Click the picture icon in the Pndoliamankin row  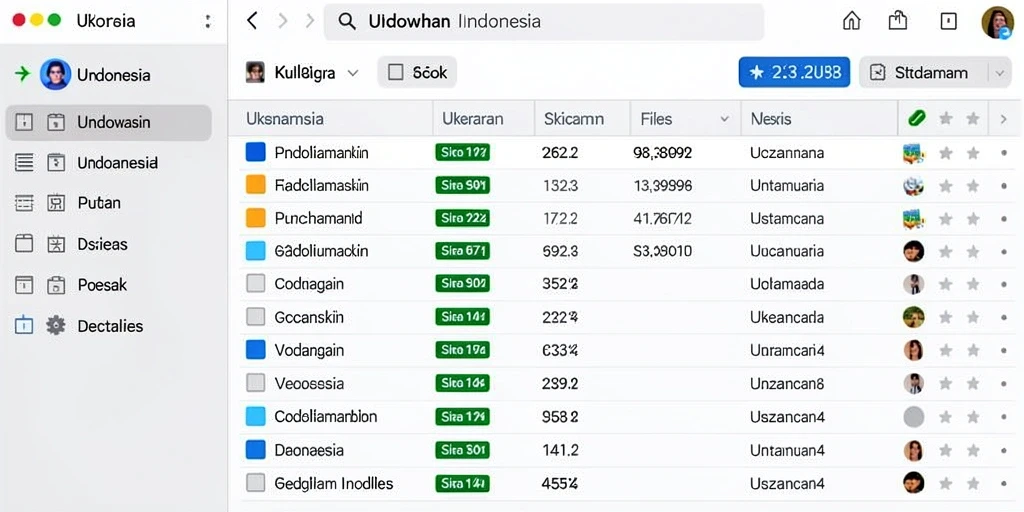pyautogui.click(x=914, y=153)
